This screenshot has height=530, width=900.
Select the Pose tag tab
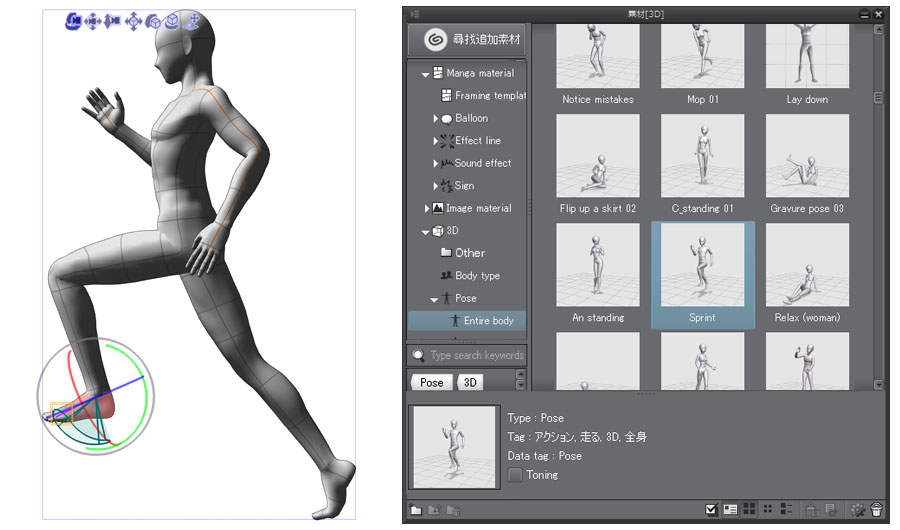[431, 382]
